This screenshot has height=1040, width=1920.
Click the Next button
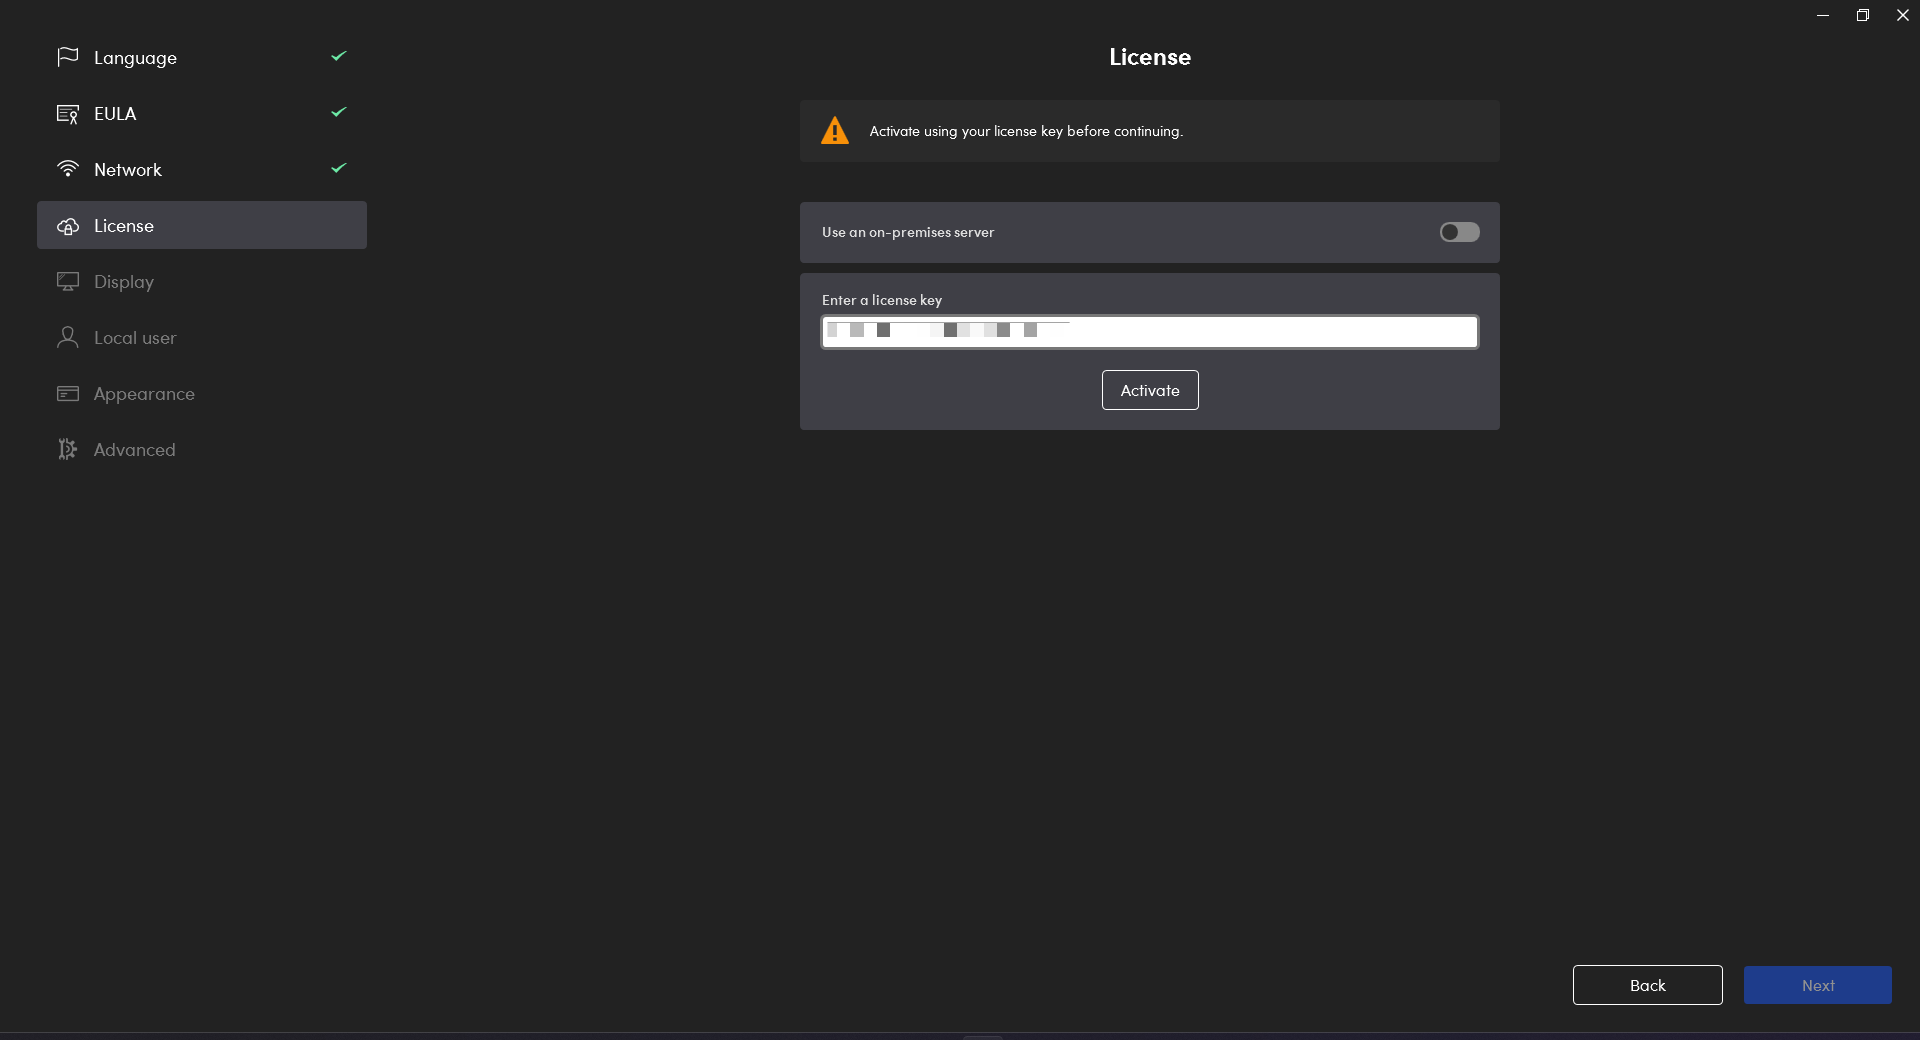point(1817,985)
